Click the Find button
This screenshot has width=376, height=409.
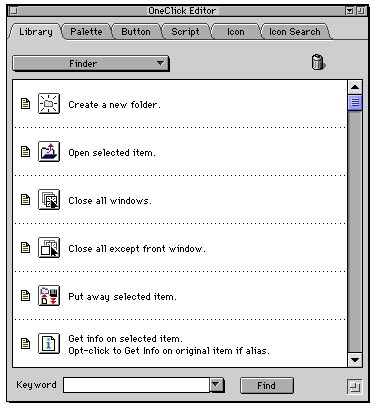click(x=267, y=386)
